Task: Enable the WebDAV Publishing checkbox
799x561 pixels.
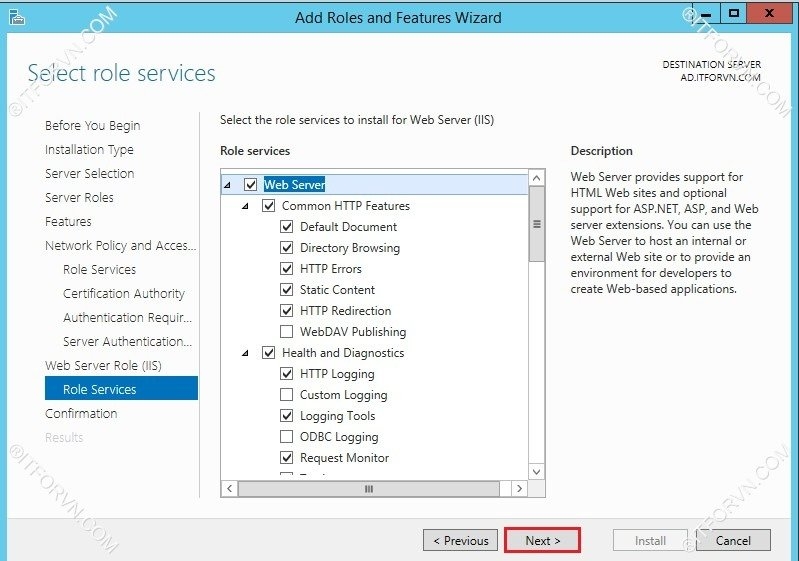Action: [x=287, y=332]
